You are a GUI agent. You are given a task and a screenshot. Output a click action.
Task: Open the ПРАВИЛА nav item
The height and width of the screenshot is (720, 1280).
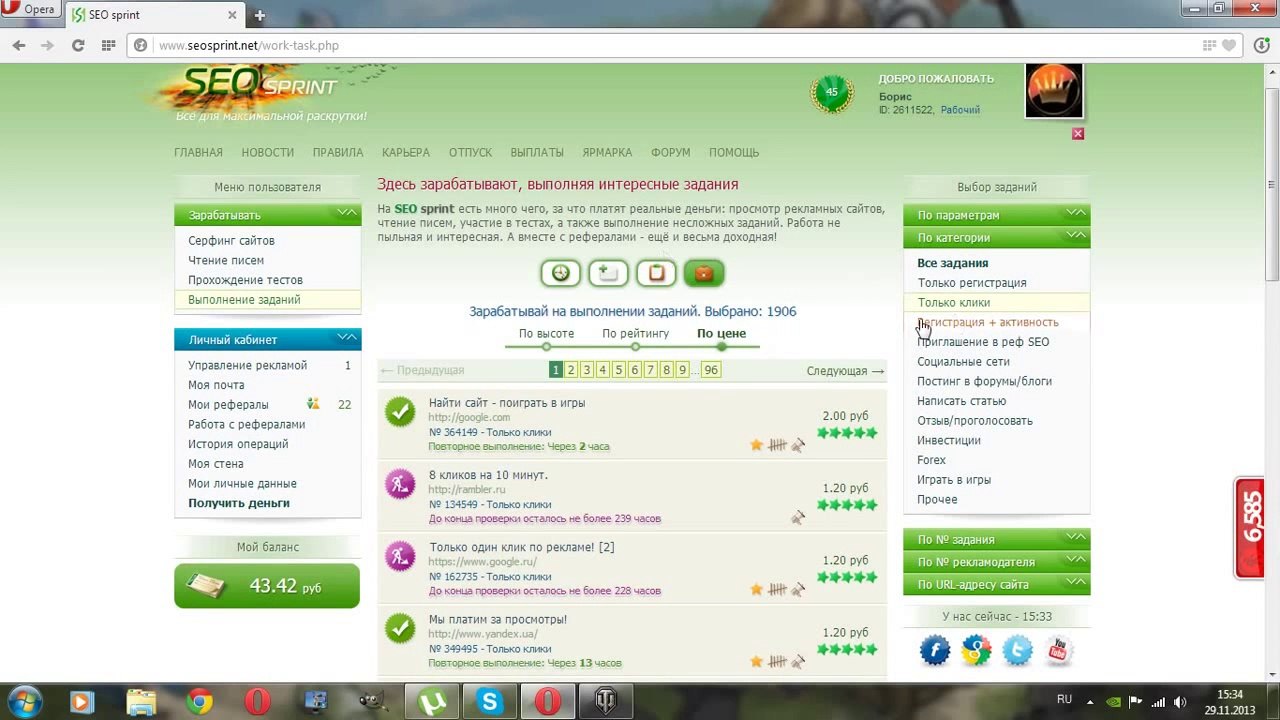pos(337,152)
